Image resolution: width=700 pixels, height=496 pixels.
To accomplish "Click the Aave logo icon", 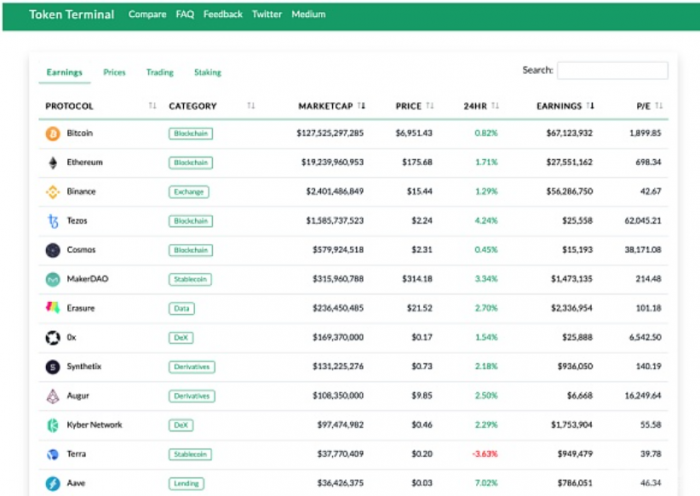I will (x=53, y=483).
